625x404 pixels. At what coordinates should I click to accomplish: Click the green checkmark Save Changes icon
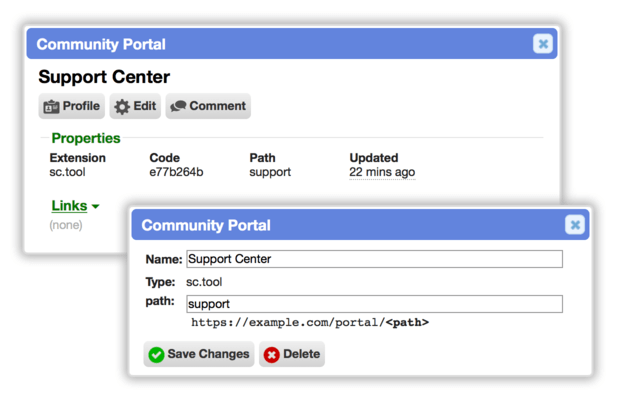point(156,354)
